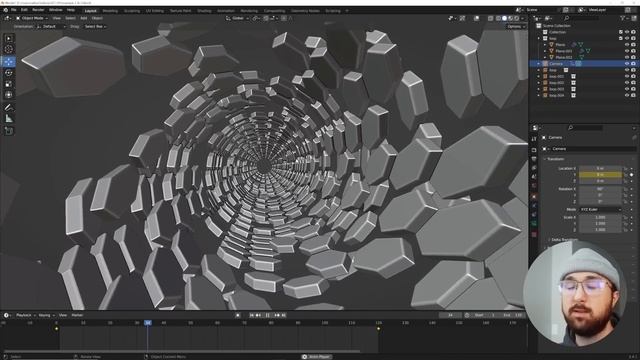640x360 pixels.
Task: Exclude Collection from the view layer
Action: point(620,32)
